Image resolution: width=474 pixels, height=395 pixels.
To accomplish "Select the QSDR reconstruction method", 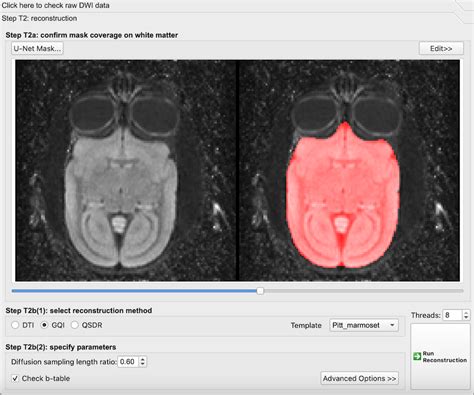I will tap(75, 325).
